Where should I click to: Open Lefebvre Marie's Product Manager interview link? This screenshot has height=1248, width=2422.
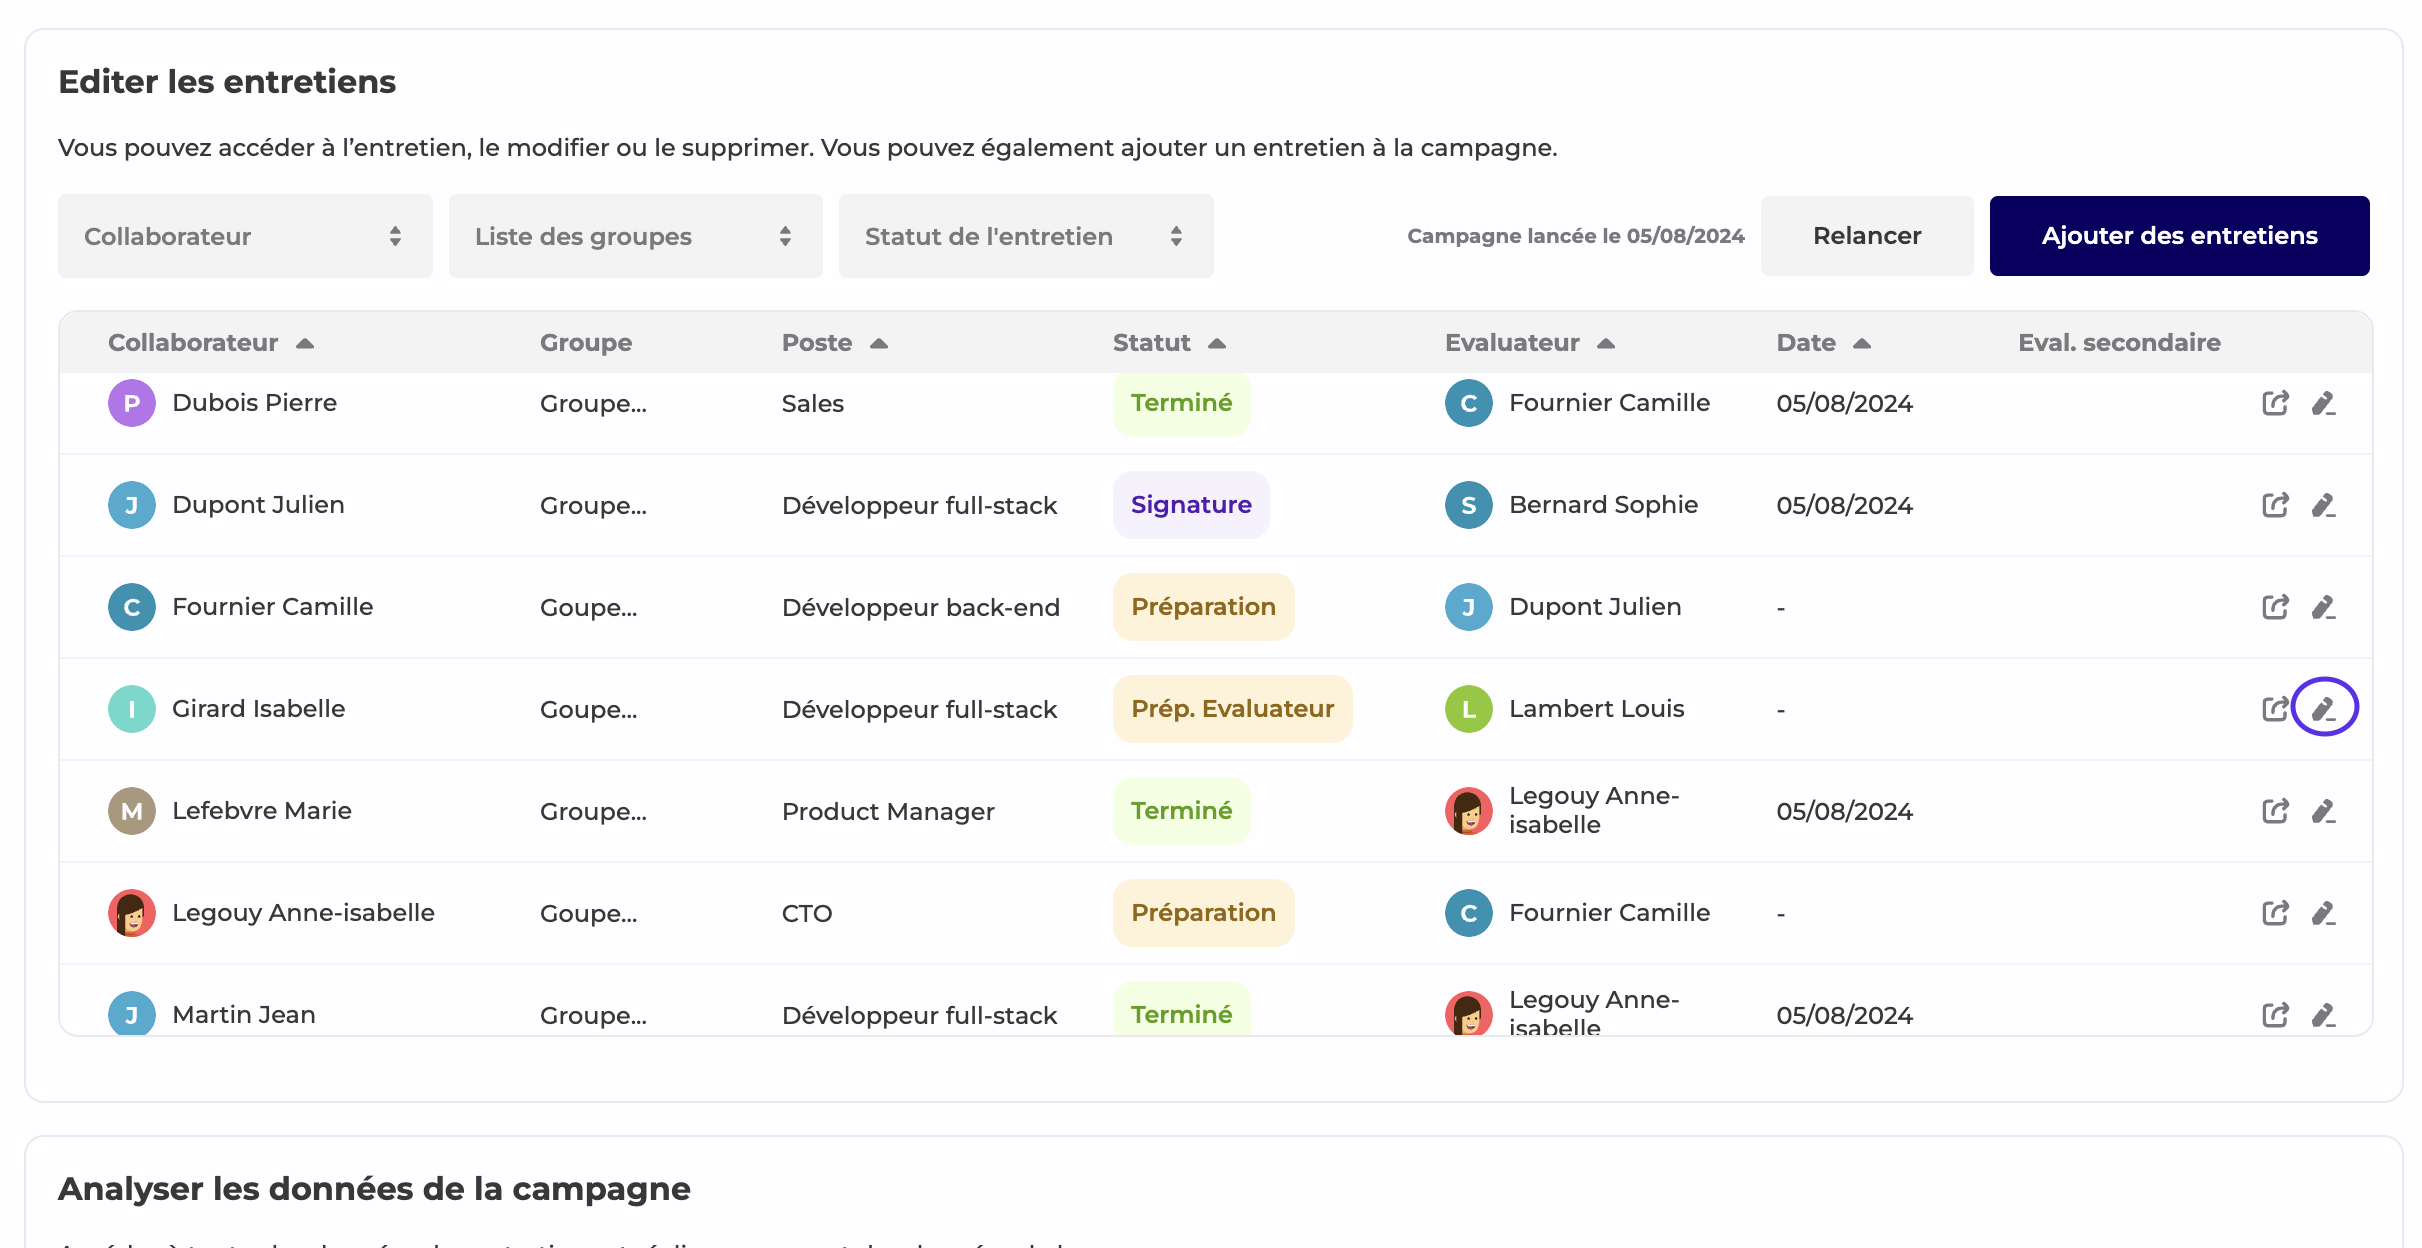[x=2275, y=811]
